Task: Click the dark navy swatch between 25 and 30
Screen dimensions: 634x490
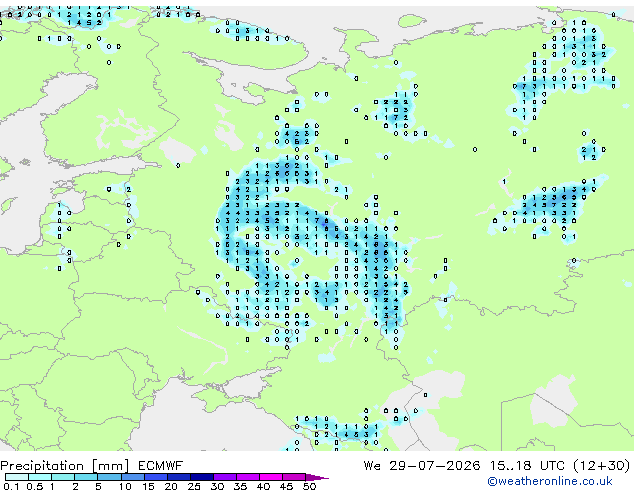Action: (202, 477)
